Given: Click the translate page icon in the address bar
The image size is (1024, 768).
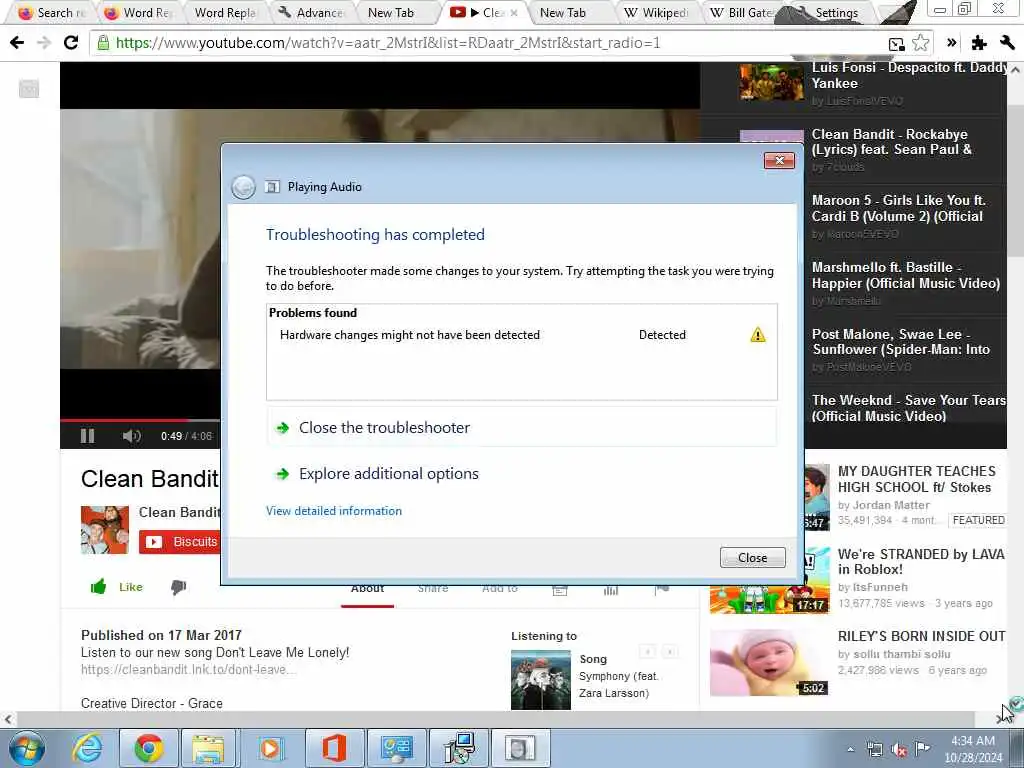Looking at the screenshot, I should pyautogui.click(x=897, y=44).
